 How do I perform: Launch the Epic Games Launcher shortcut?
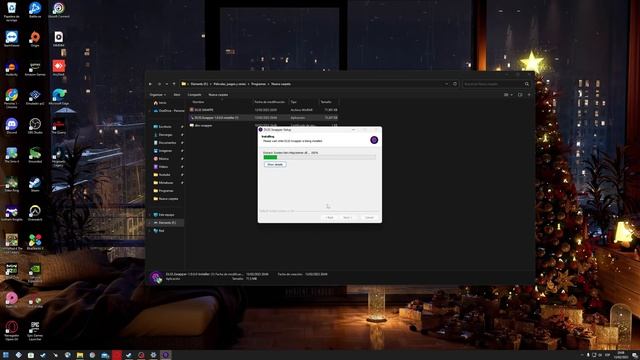coord(35,331)
